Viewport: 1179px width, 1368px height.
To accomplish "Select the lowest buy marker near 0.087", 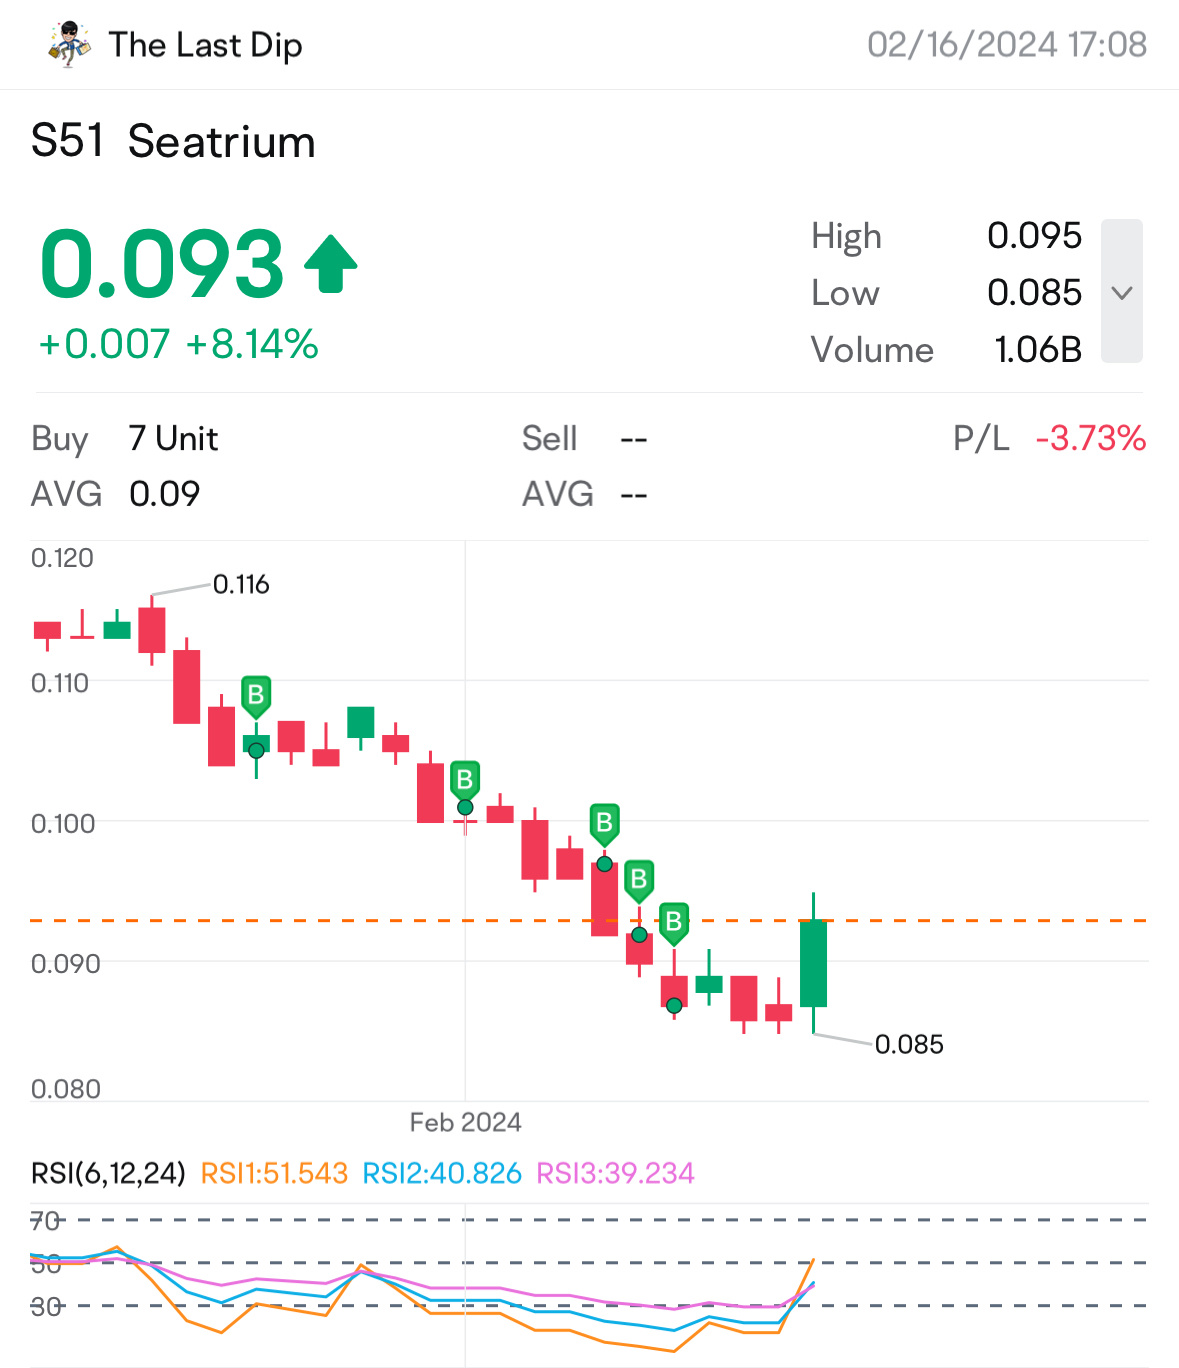I will click(x=674, y=923).
